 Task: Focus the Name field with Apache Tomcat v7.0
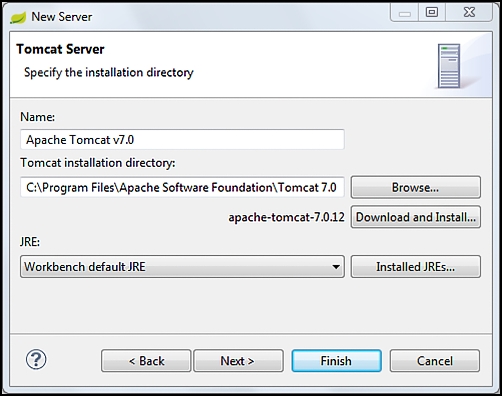(x=182, y=140)
